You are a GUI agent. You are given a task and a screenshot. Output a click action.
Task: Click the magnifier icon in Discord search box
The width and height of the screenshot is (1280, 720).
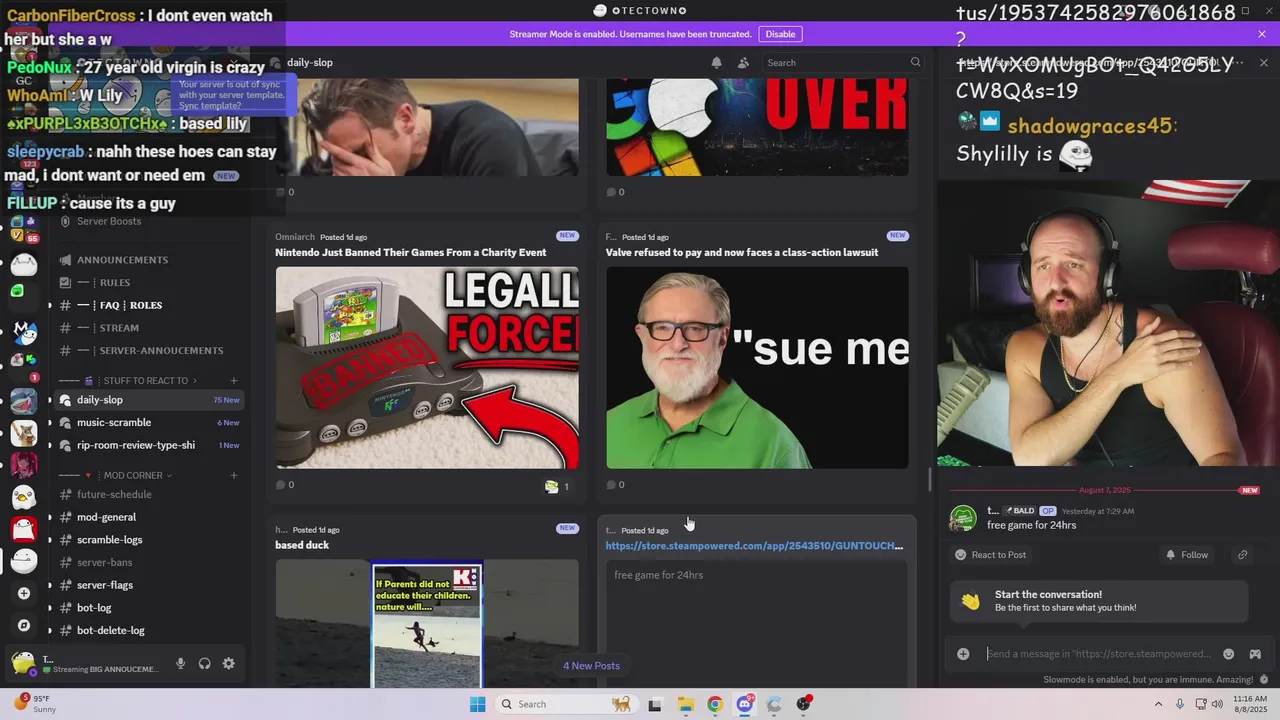[915, 62]
